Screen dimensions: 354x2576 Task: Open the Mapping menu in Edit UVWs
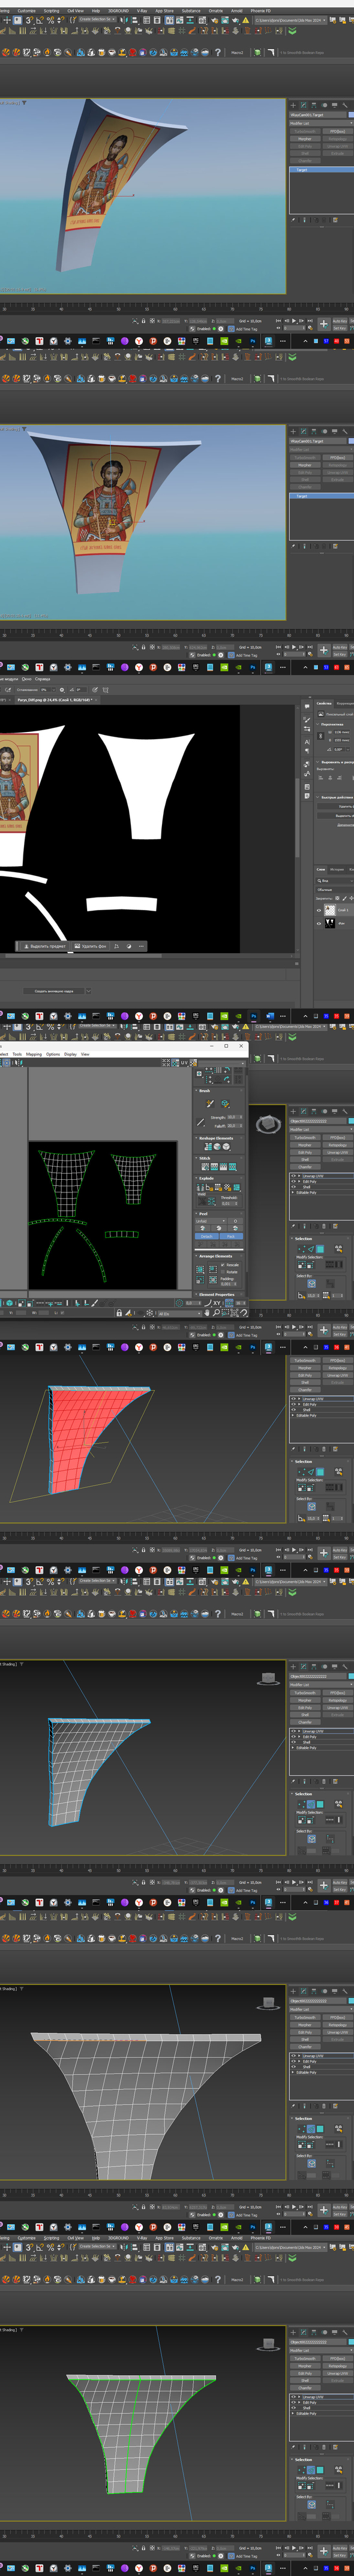coord(34,1053)
